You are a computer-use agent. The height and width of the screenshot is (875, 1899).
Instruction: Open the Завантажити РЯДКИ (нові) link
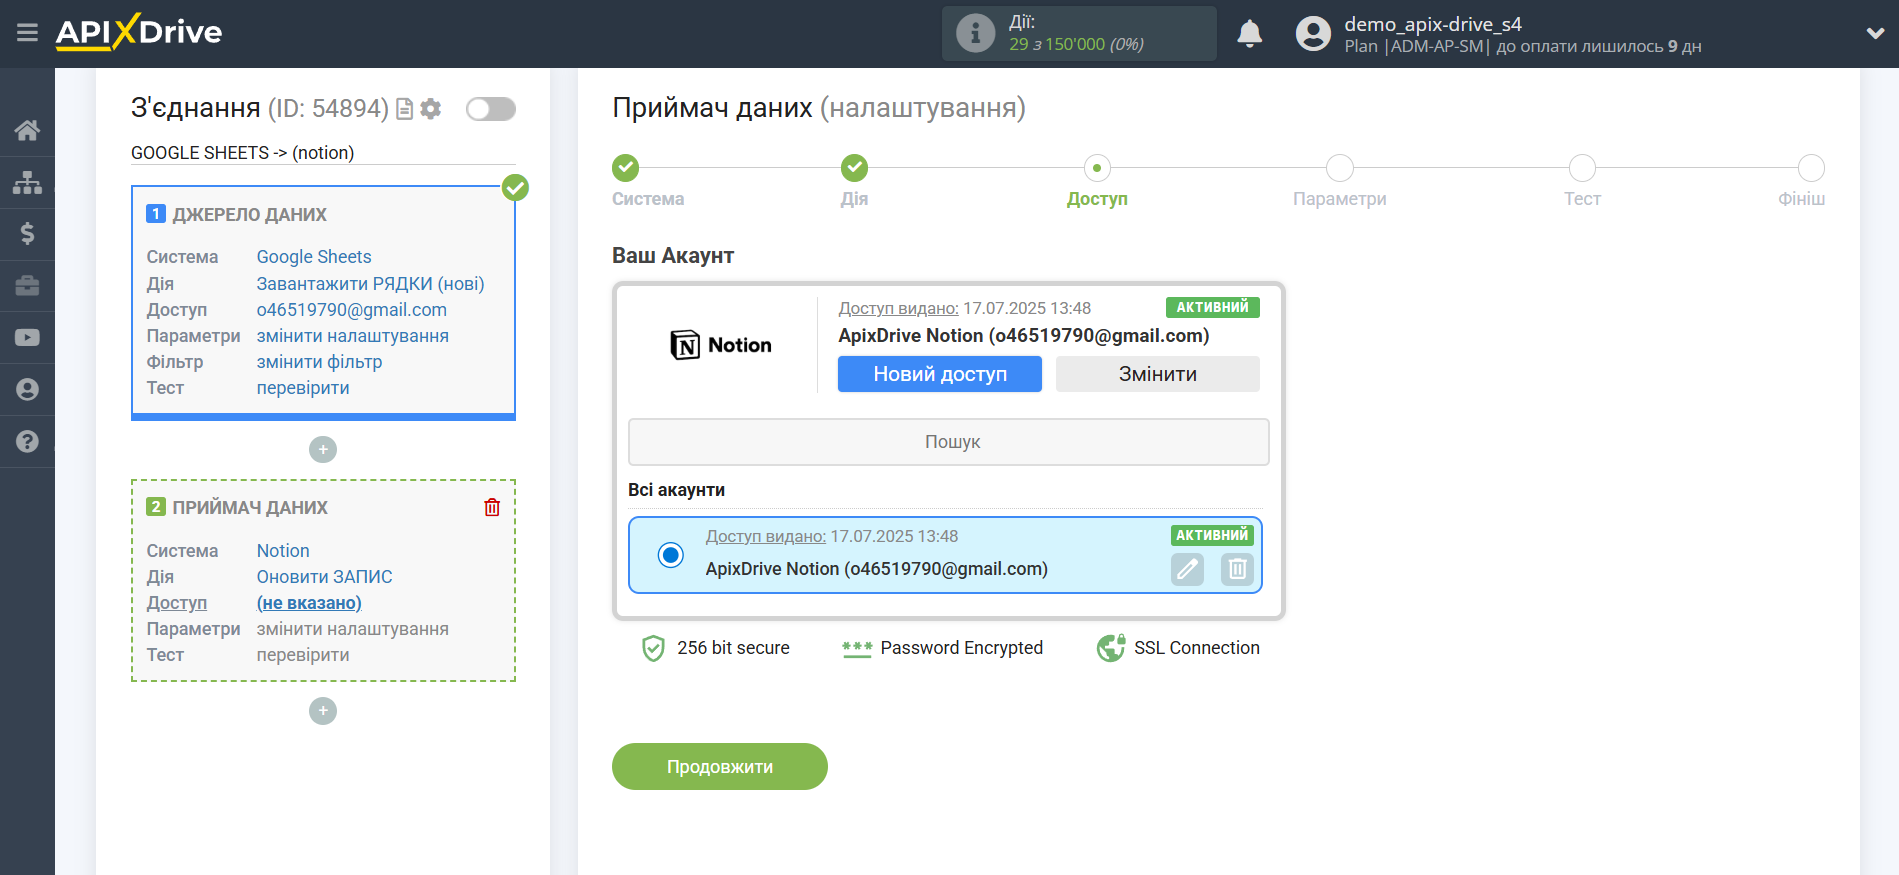pyautogui.click(x=370, y=284)
